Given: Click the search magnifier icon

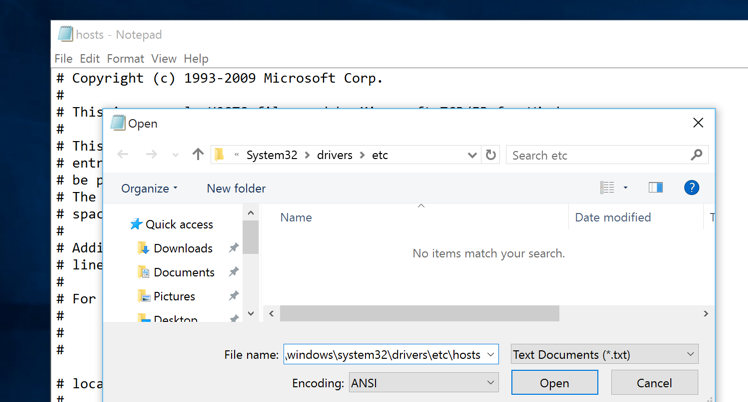Looking at the screenshot, I should (x=696, y=155).
